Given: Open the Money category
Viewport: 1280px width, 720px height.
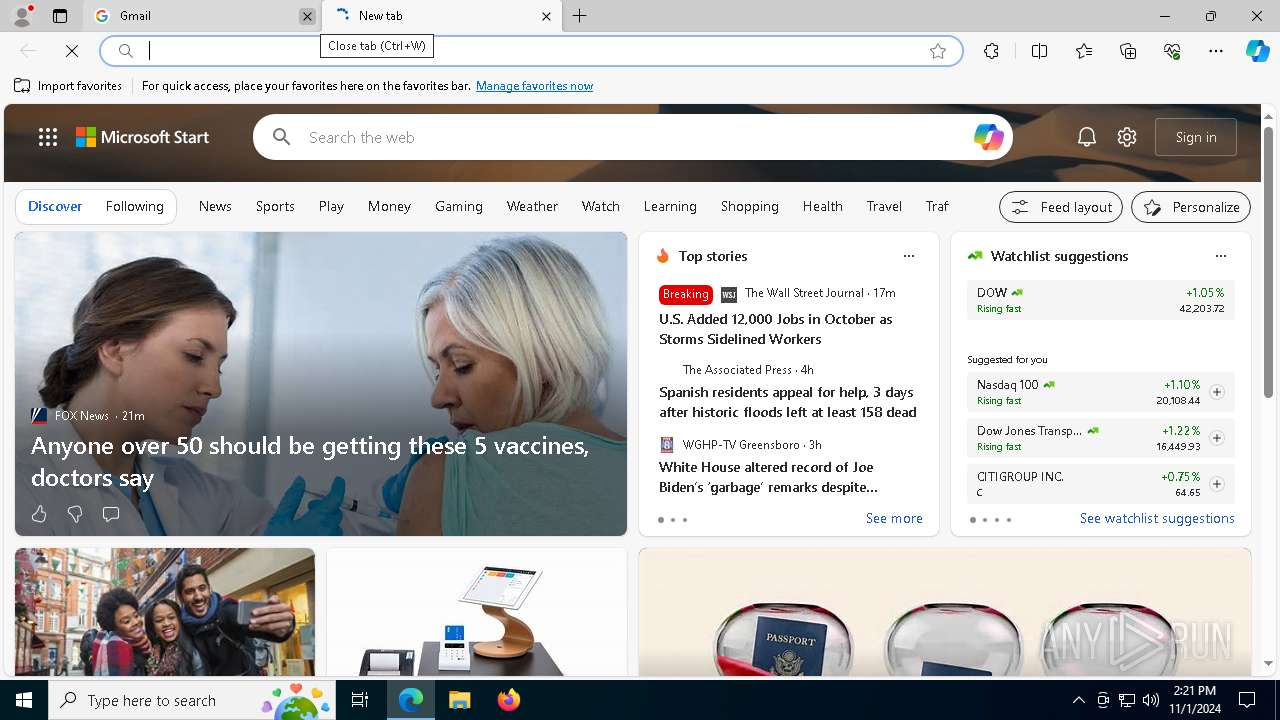Looking at the screenshot, I should click(x=389, y=206).
